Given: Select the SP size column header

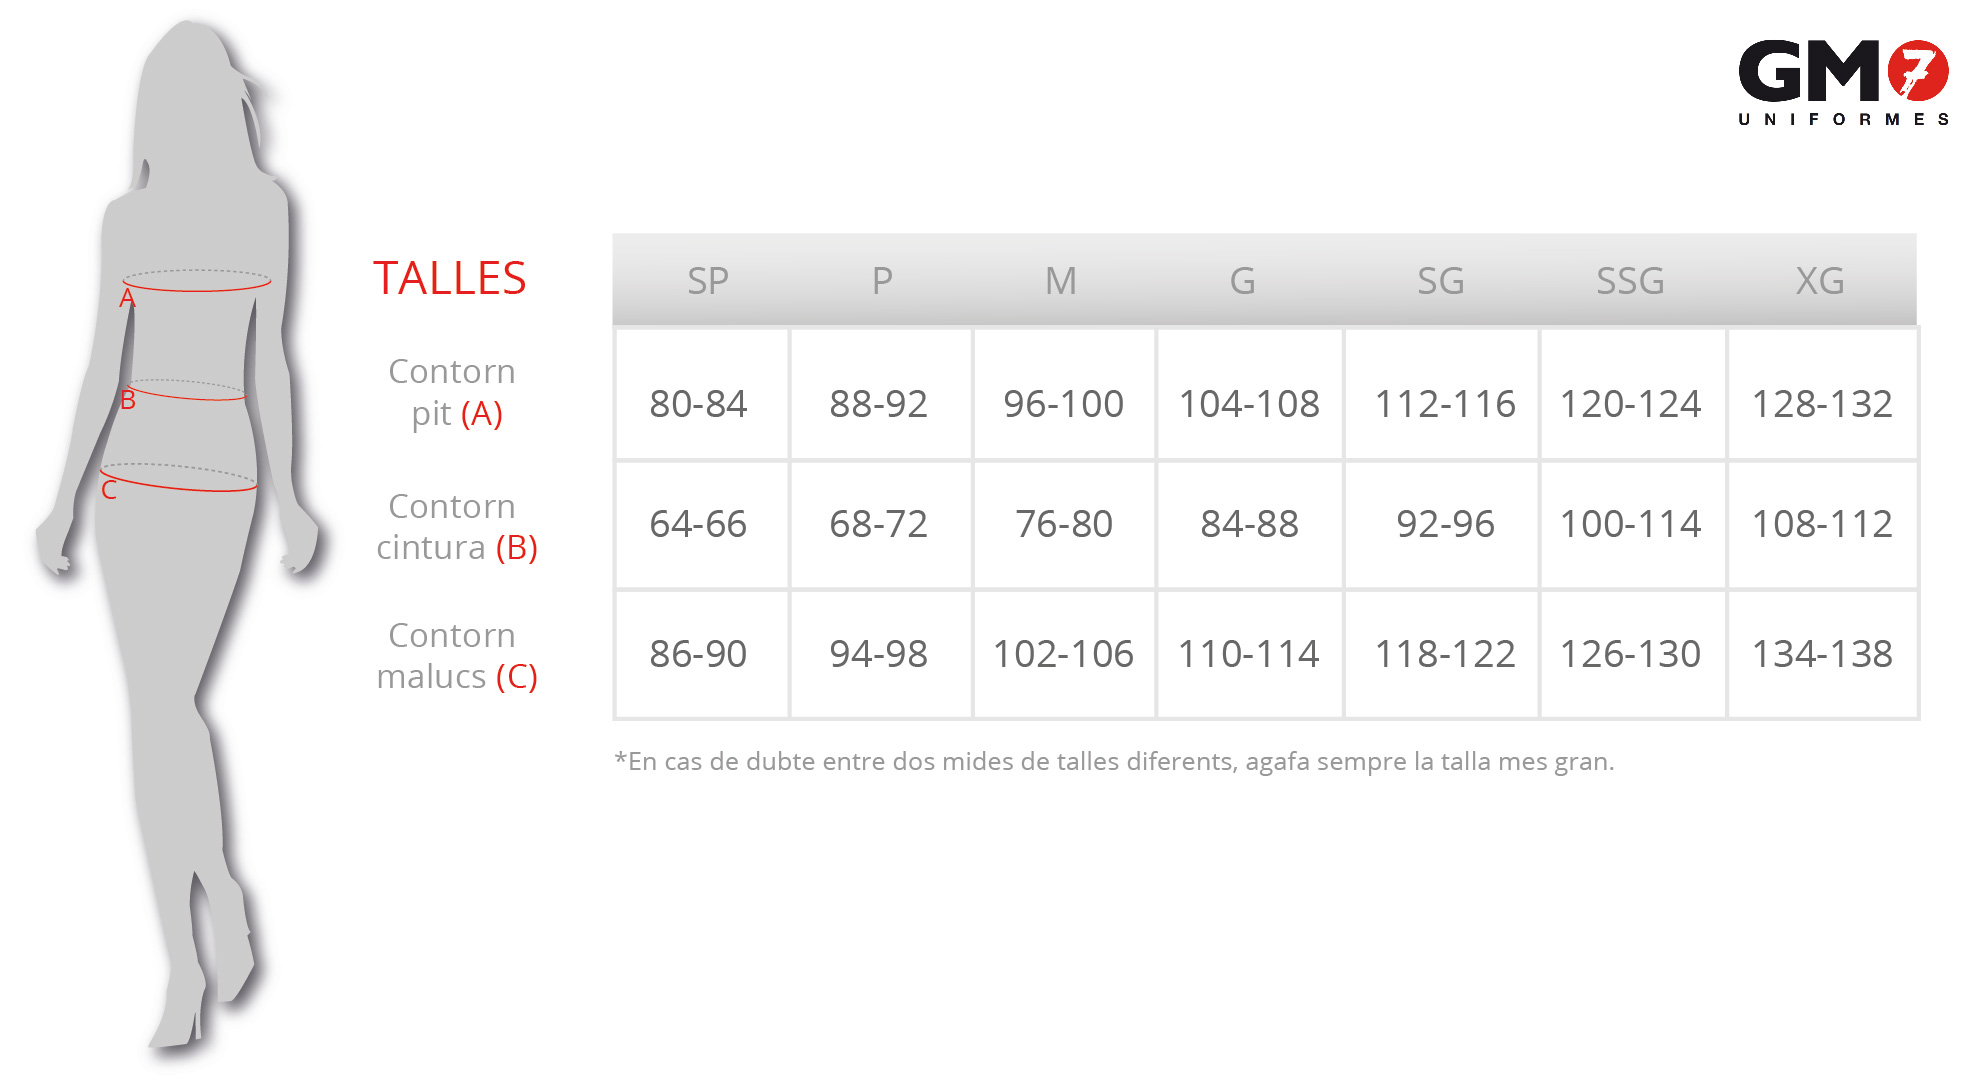Looking at the screenshot, I should (x=707, y=281).
